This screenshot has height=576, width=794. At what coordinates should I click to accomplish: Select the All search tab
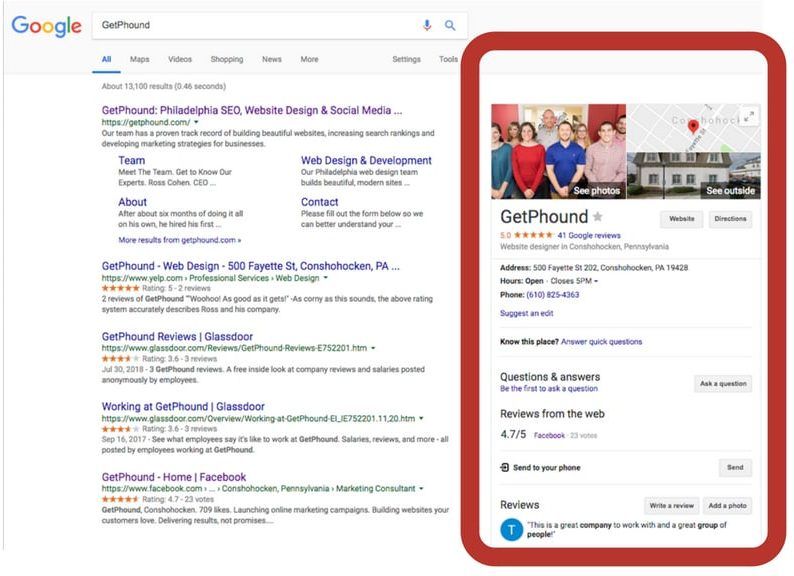[x=106, y=59]
